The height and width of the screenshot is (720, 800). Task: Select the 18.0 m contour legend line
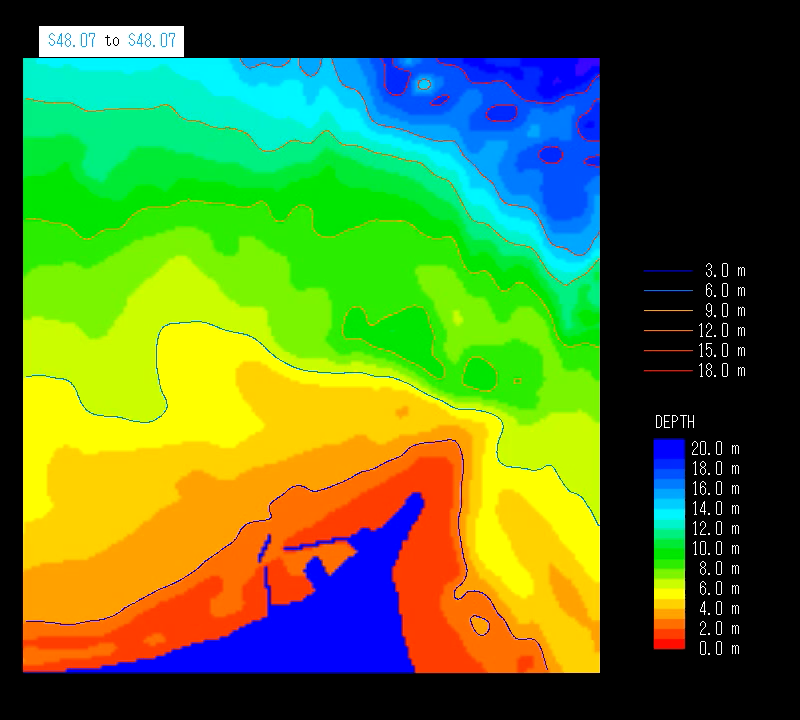coord(668,371)
